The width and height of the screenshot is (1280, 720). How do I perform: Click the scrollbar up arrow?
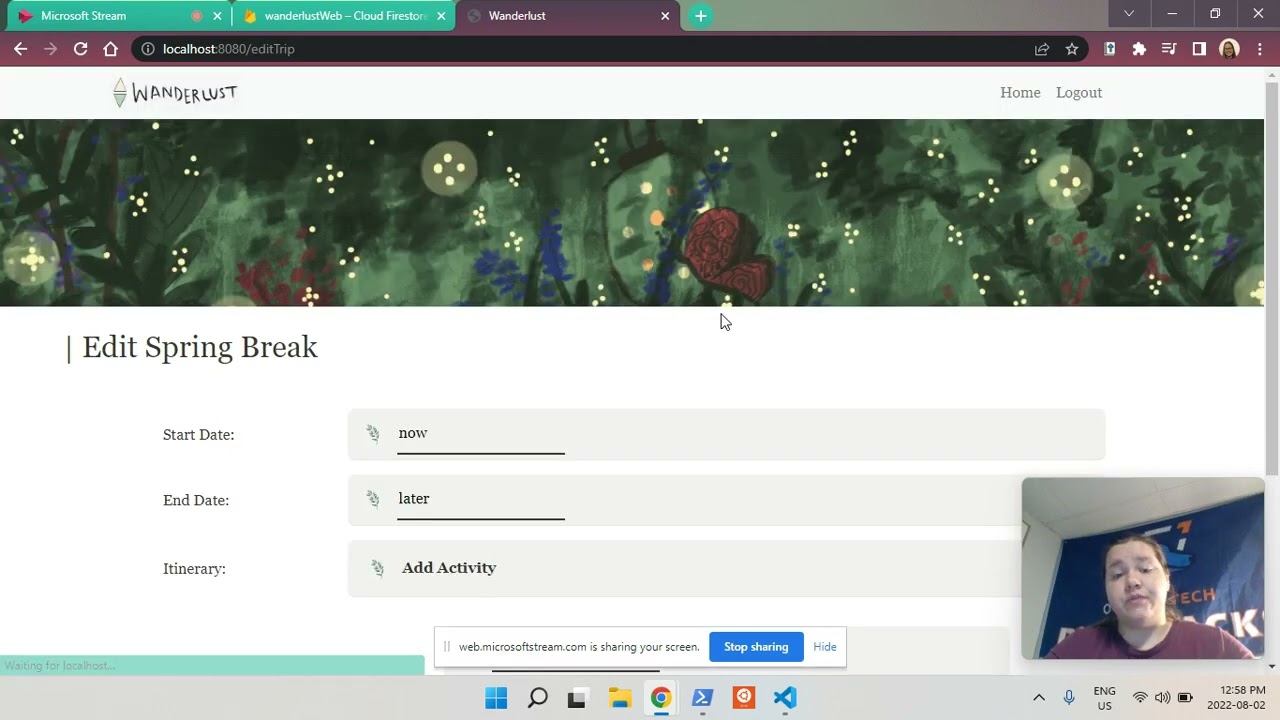pos(1272,74)
